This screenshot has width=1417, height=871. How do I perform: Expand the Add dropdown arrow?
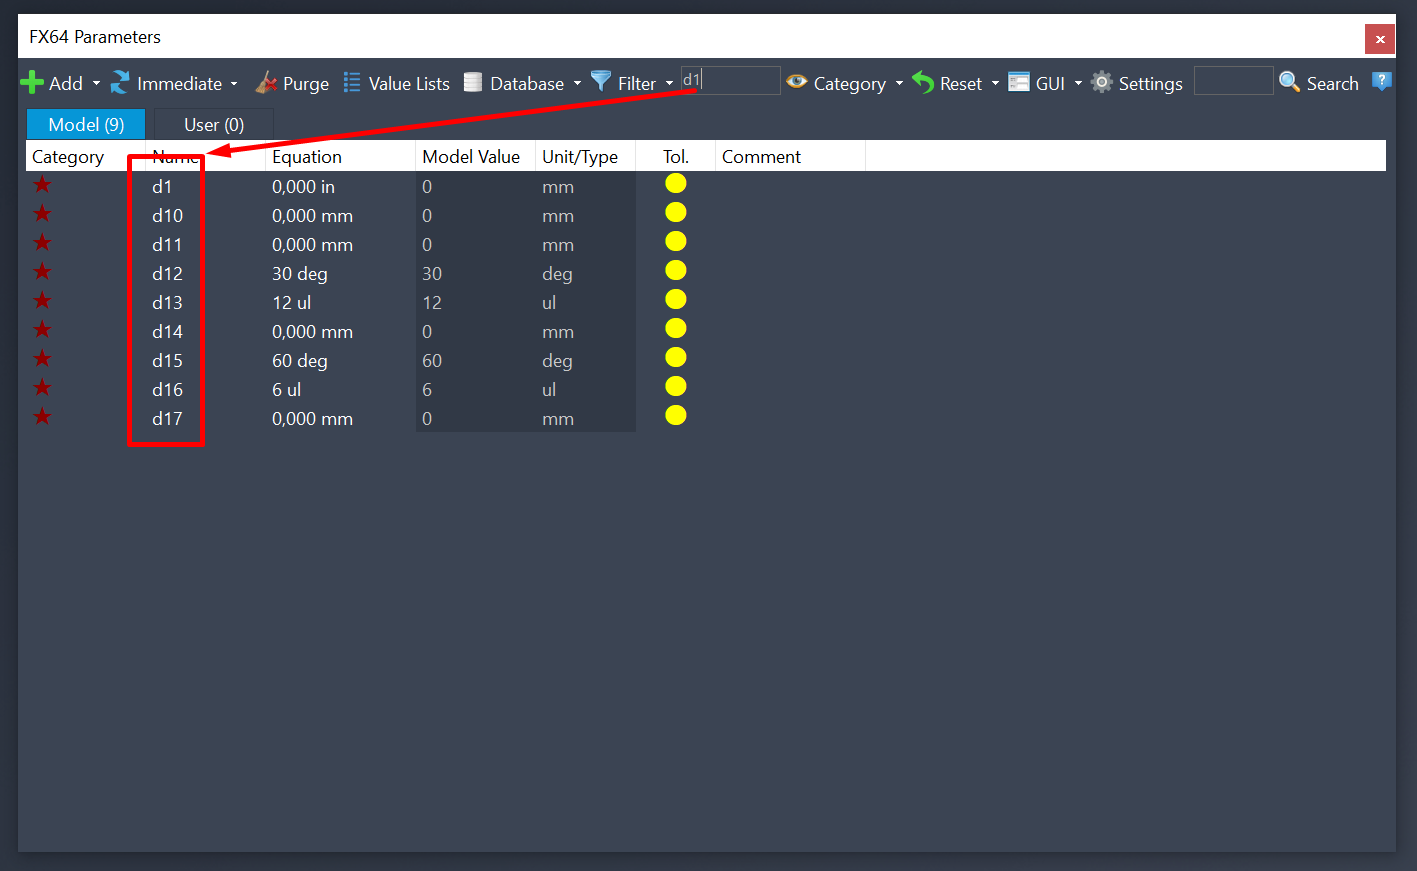97,84
